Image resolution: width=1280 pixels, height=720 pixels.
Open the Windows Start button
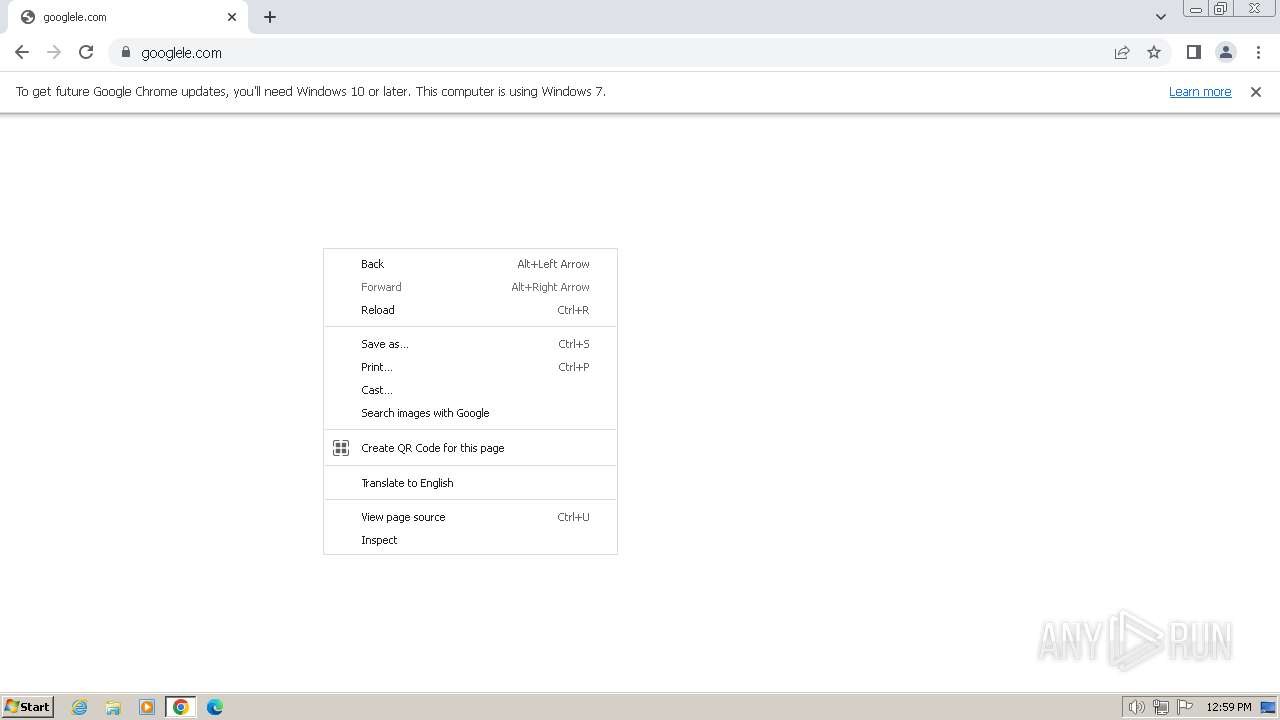point(28,706)
